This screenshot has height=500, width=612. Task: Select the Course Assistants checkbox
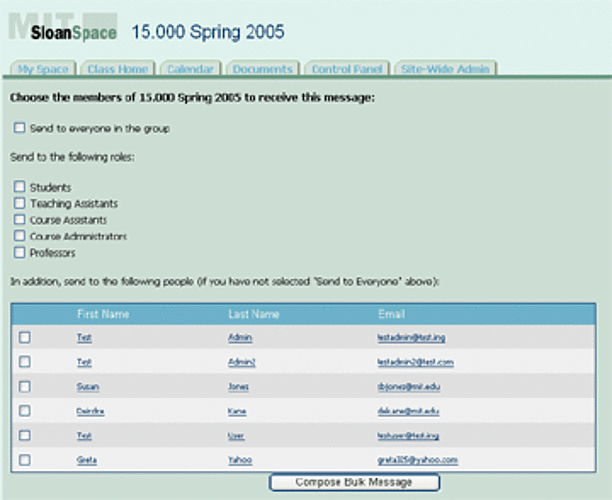19,220
